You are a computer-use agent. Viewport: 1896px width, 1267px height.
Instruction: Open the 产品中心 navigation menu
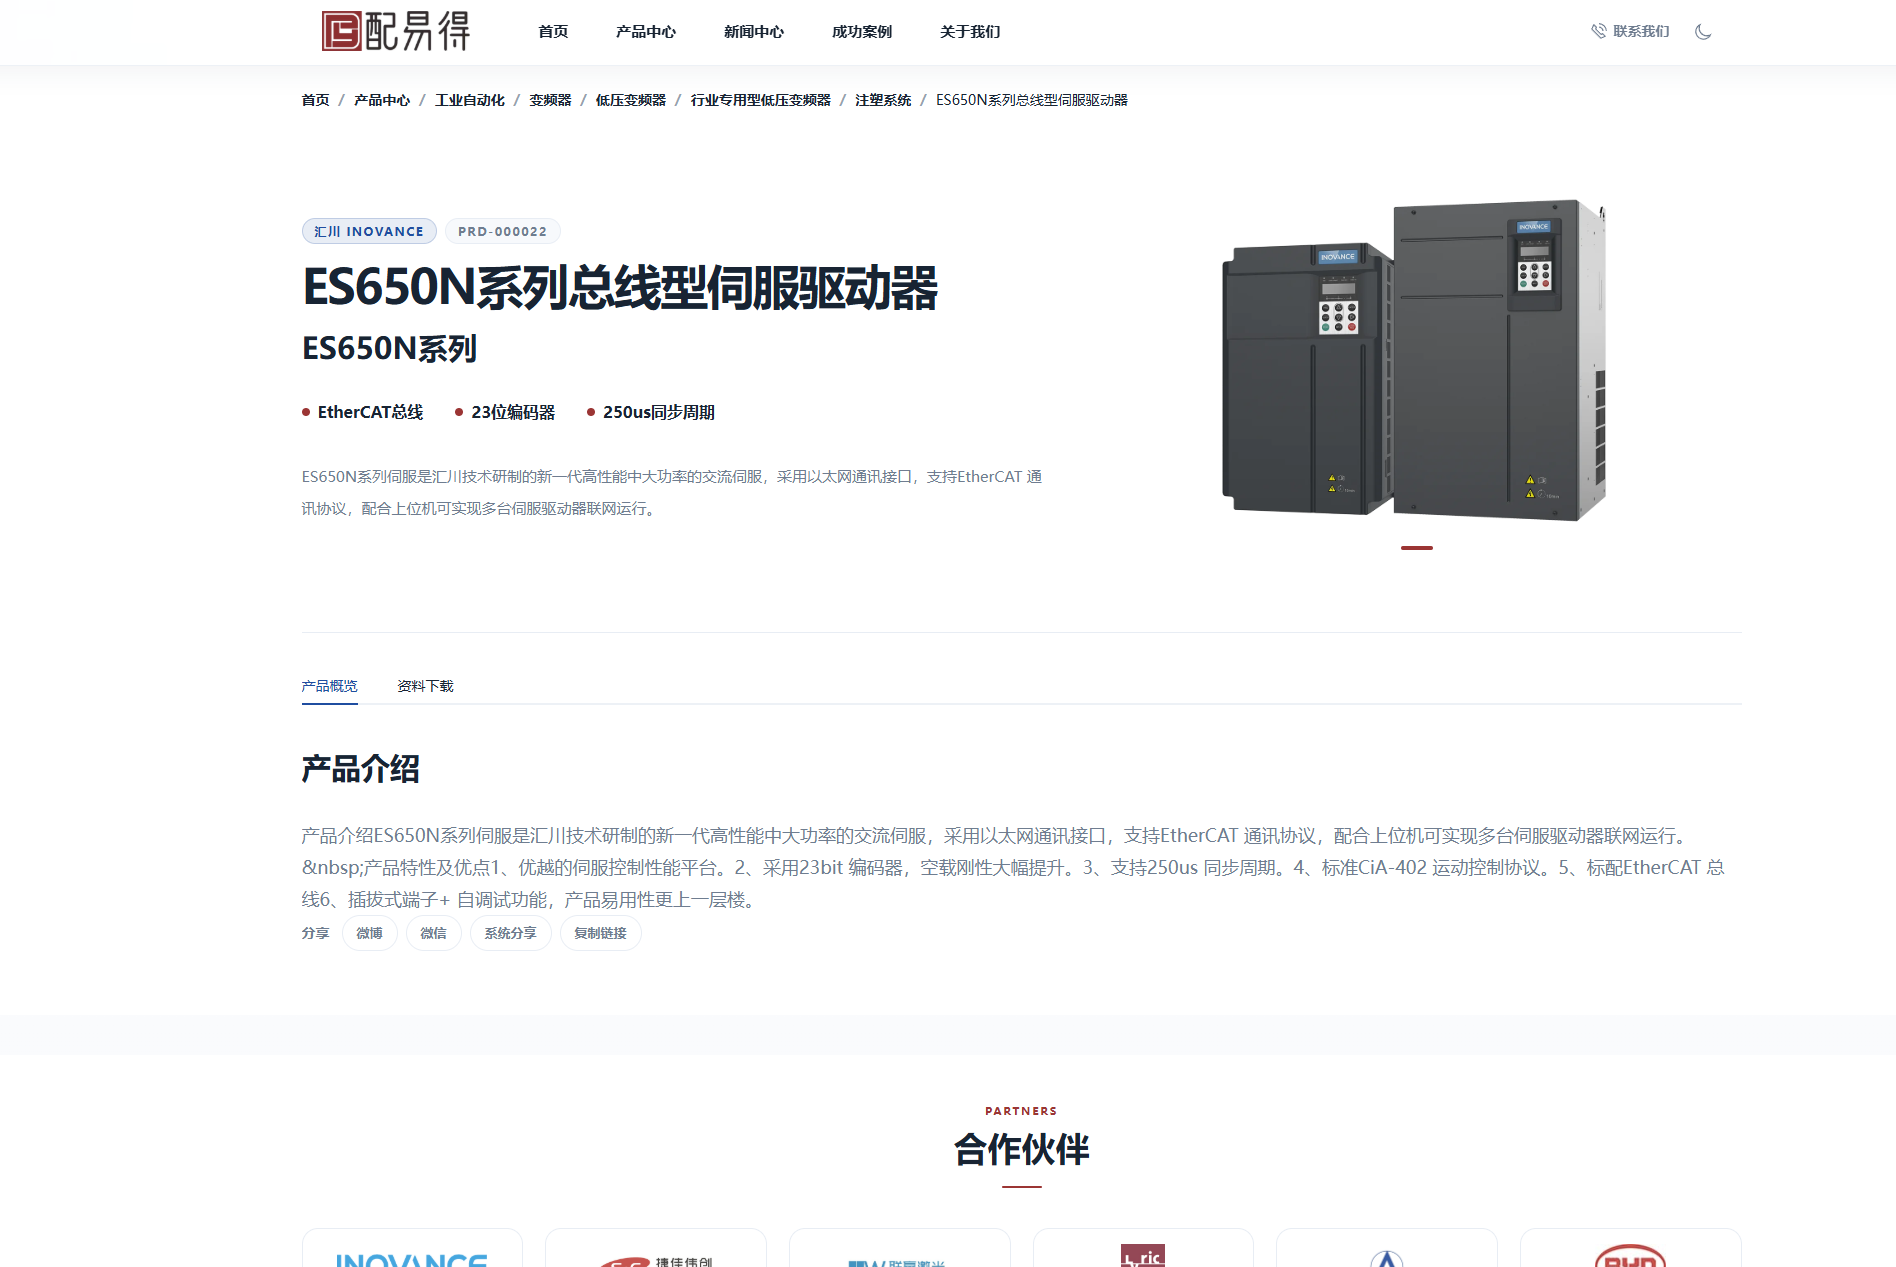click(x=646, y=32)
